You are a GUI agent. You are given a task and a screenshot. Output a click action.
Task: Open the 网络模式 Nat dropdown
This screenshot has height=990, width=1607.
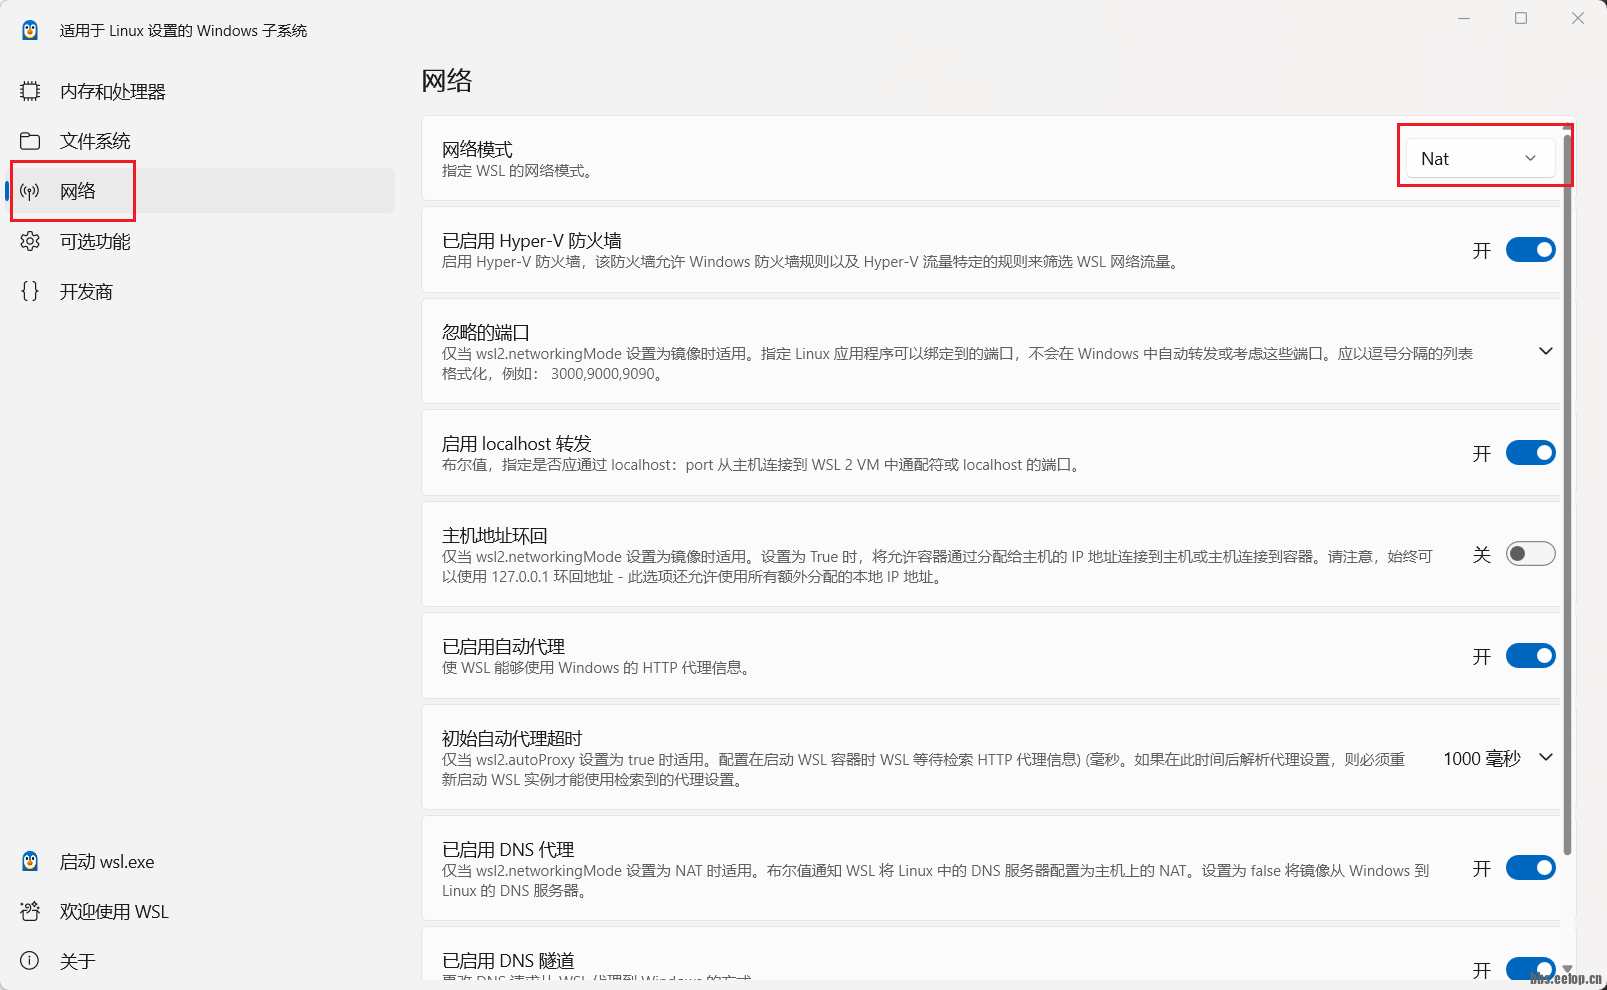pyautogui.click(x=1480, y=159)
